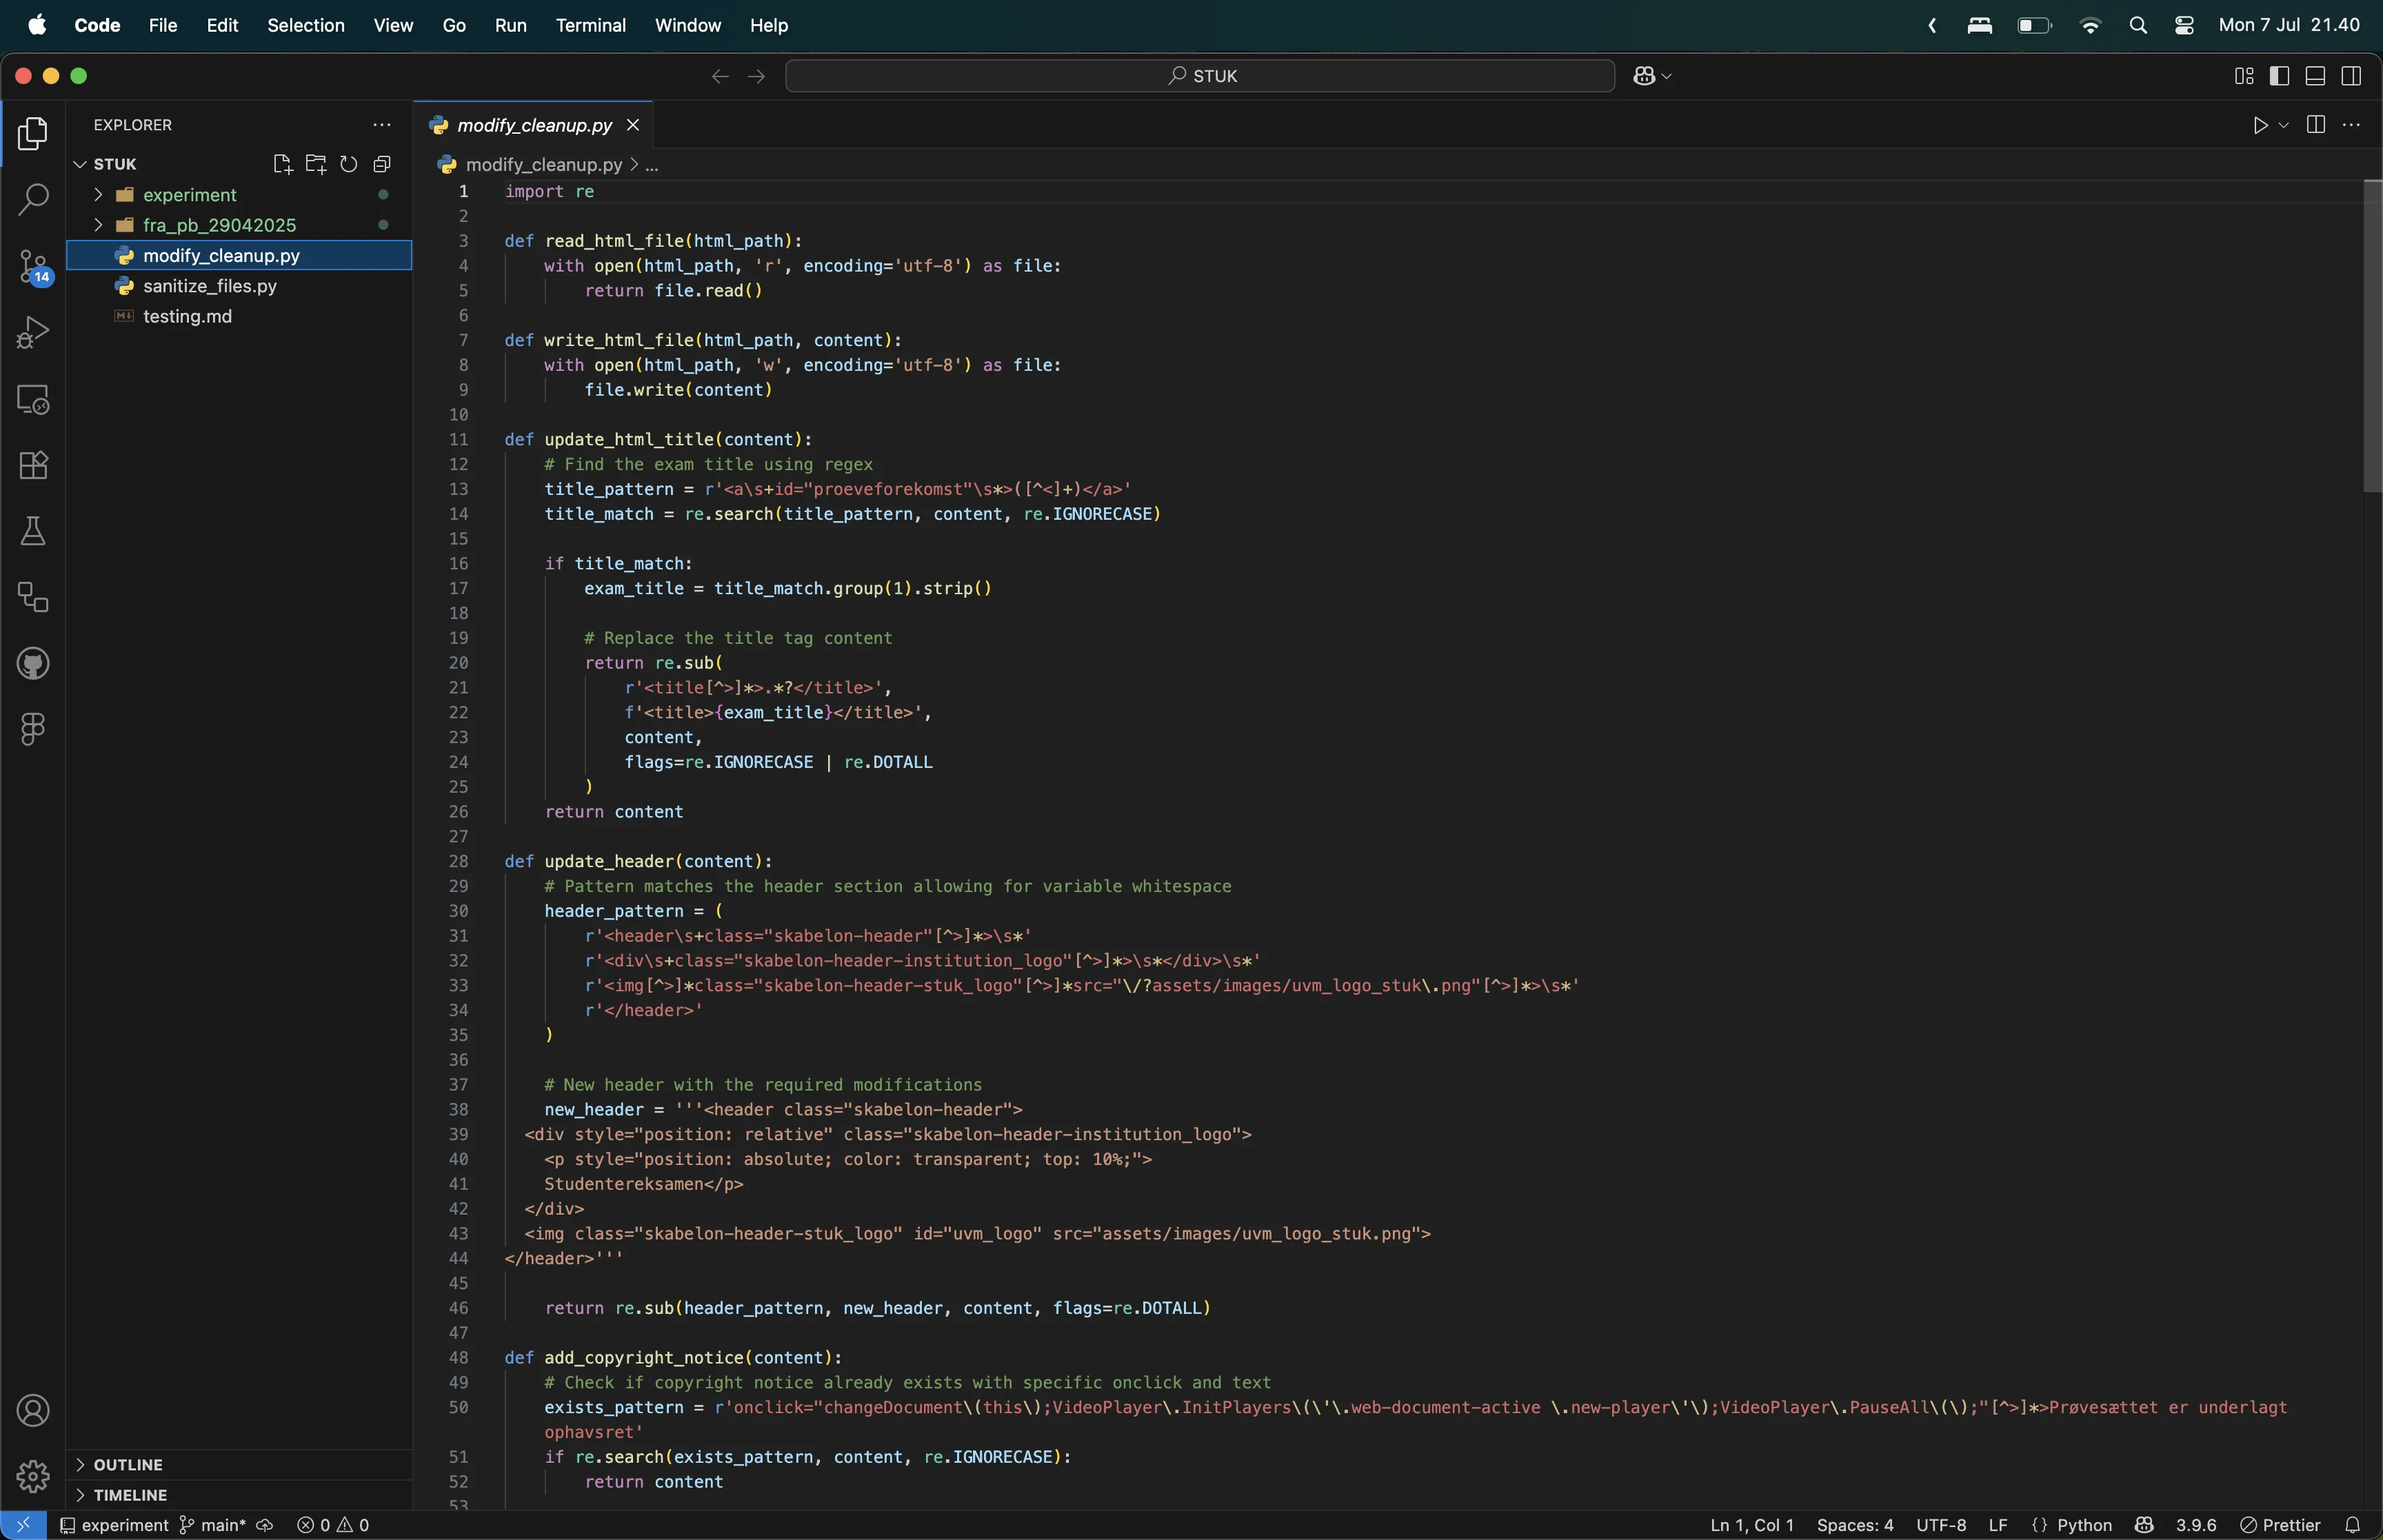Open the GitHub activity bar icon
Viewport: 2383px width, 1540px height.
click(x=33, y=663)
